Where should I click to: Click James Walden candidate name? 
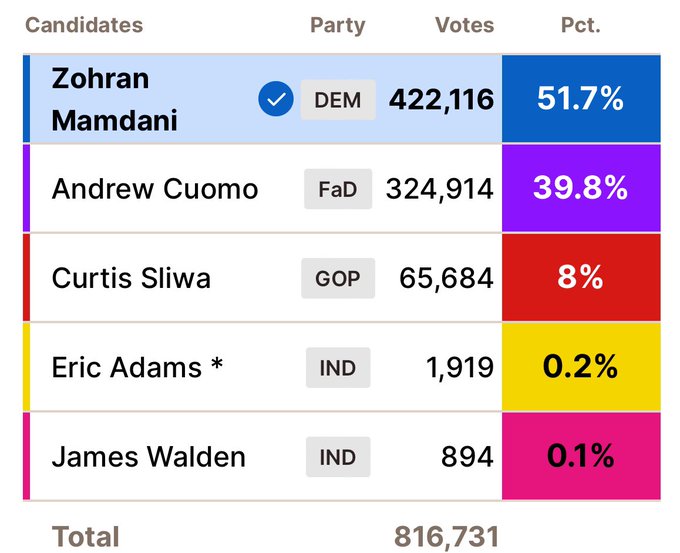pyautogui.click(x=148, y=457)
